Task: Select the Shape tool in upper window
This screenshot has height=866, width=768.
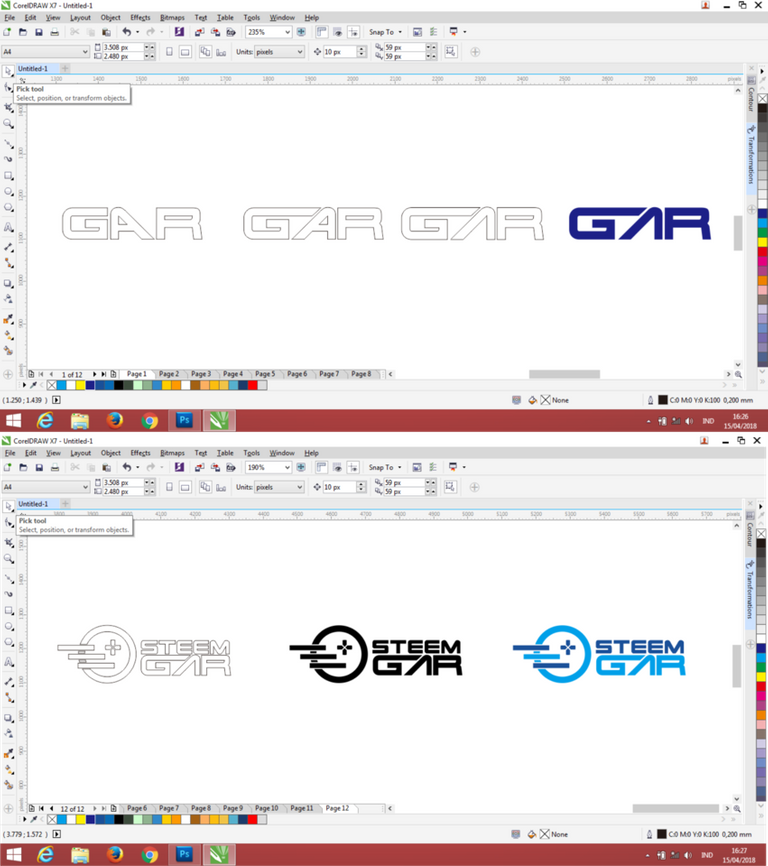Action: 8,88
